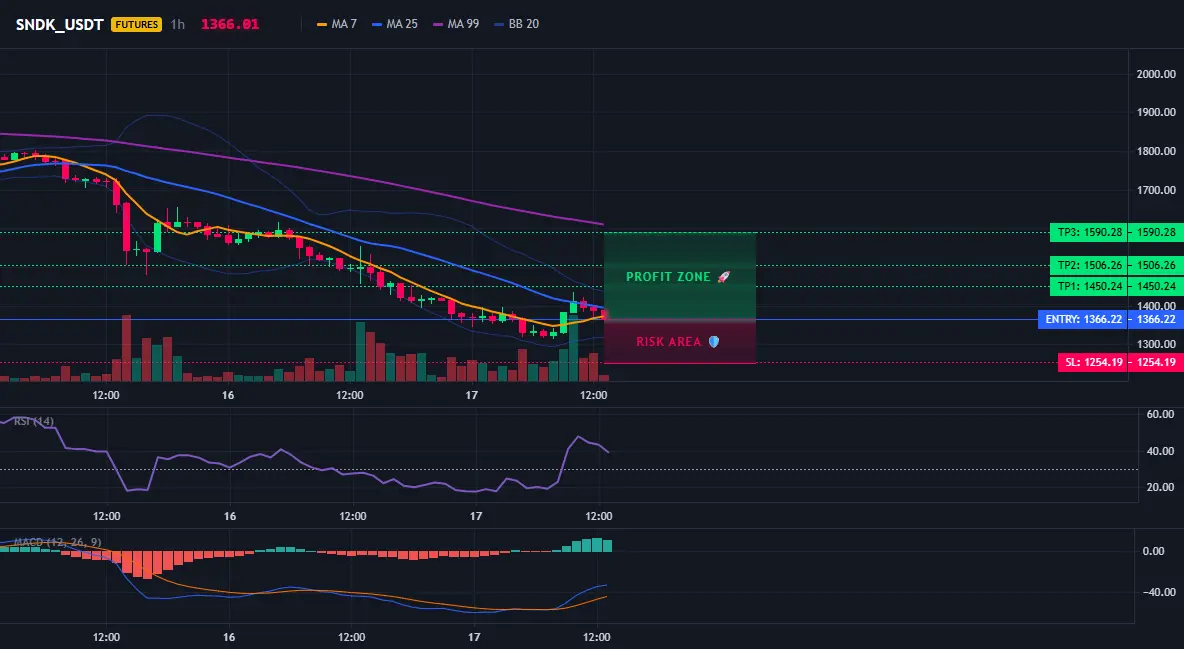The image size is (1184, 649).
Task: Click the PROFIT ZONE label with rocket
Action: (x=678, y=277)
